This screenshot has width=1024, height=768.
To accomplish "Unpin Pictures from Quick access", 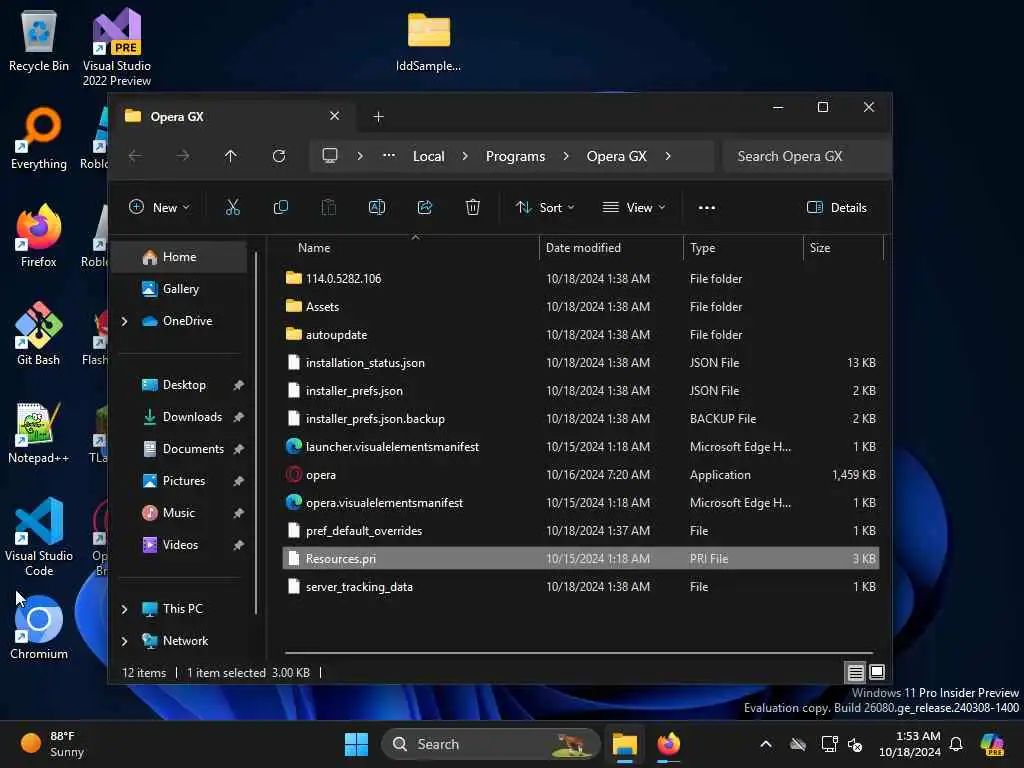I will 238,481.
